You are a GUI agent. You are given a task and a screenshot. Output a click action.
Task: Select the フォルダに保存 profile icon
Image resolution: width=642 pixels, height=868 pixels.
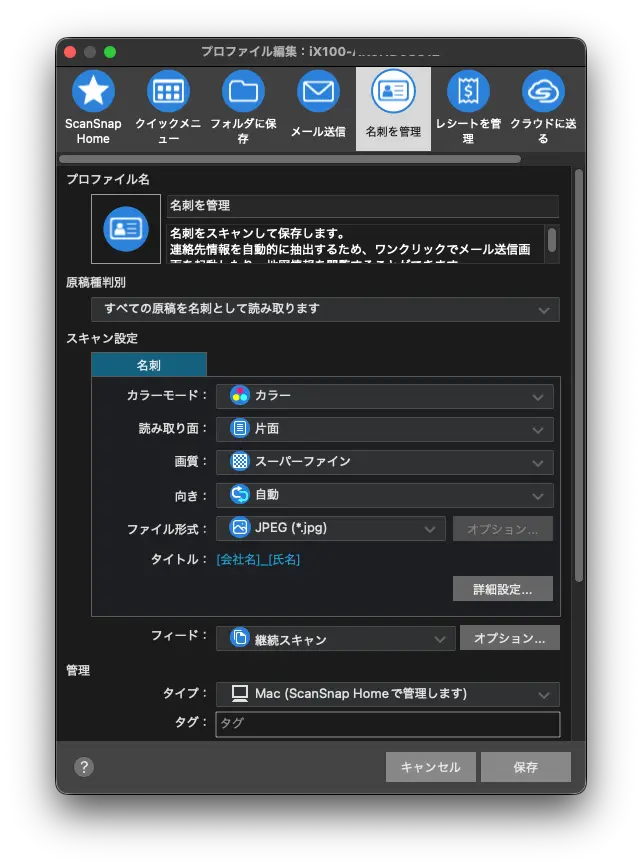[x=244, y=92]
